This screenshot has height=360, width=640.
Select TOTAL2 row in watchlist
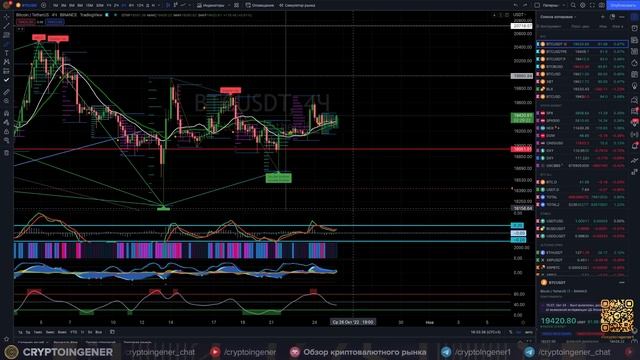tap(582, 204)
